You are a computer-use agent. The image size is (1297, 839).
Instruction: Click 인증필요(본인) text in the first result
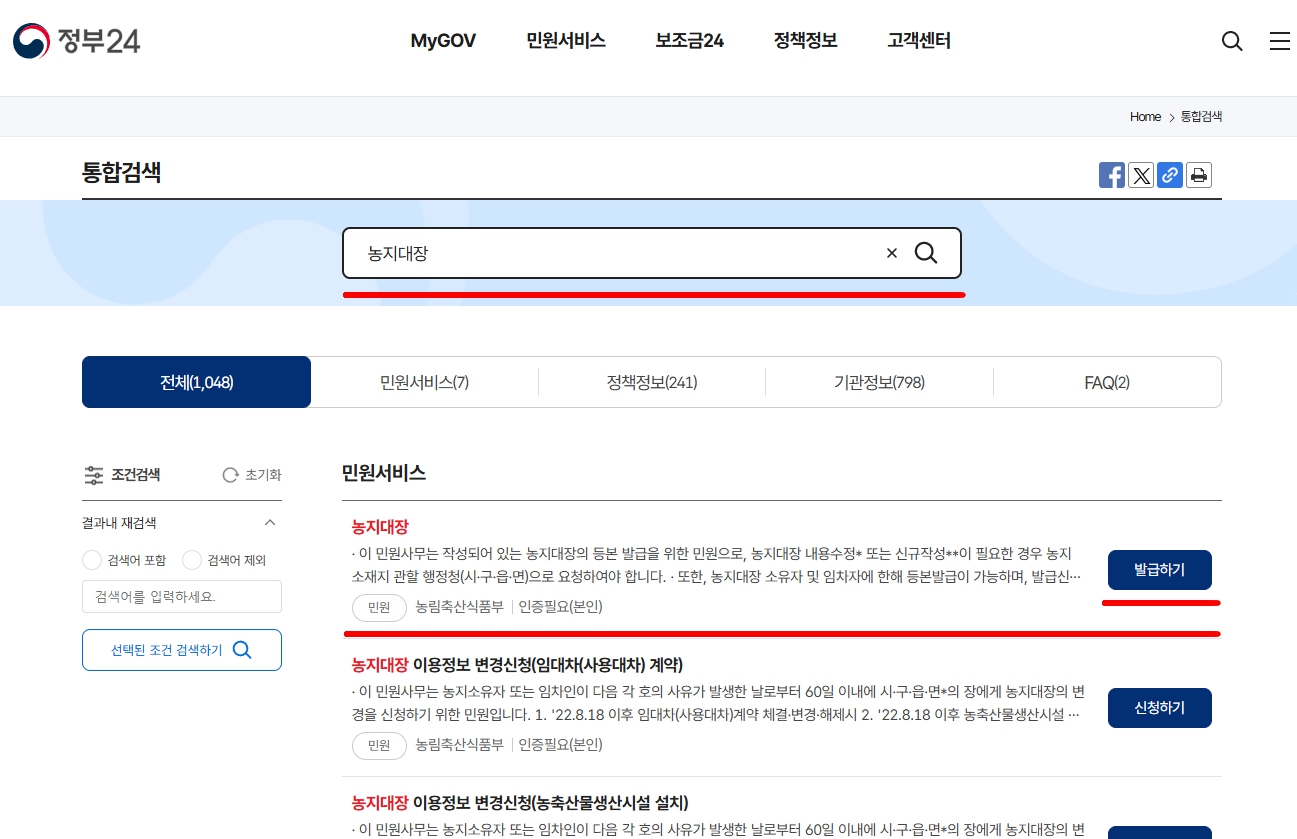(560, 607)
